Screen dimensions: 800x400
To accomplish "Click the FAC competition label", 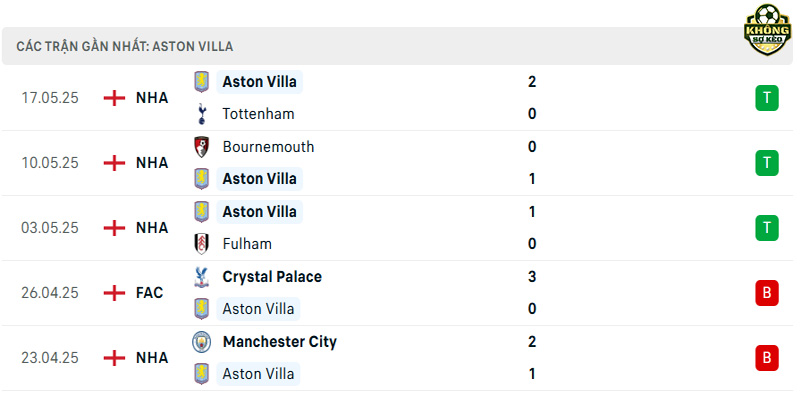I will (x=149, y=293).
